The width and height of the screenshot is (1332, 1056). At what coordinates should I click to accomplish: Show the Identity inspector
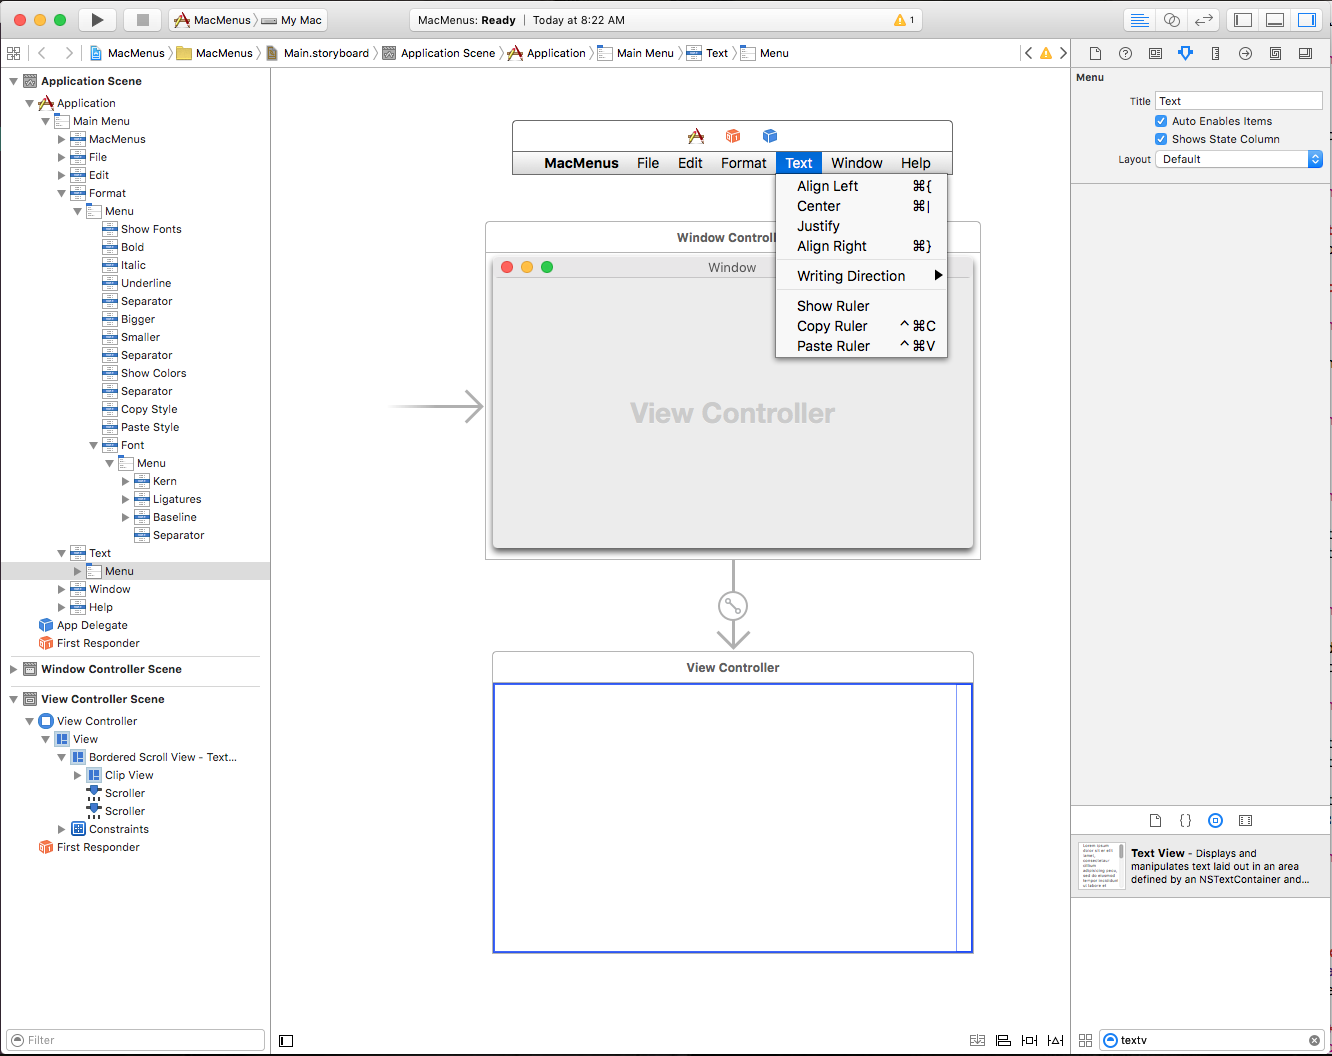pos(1155,54)
